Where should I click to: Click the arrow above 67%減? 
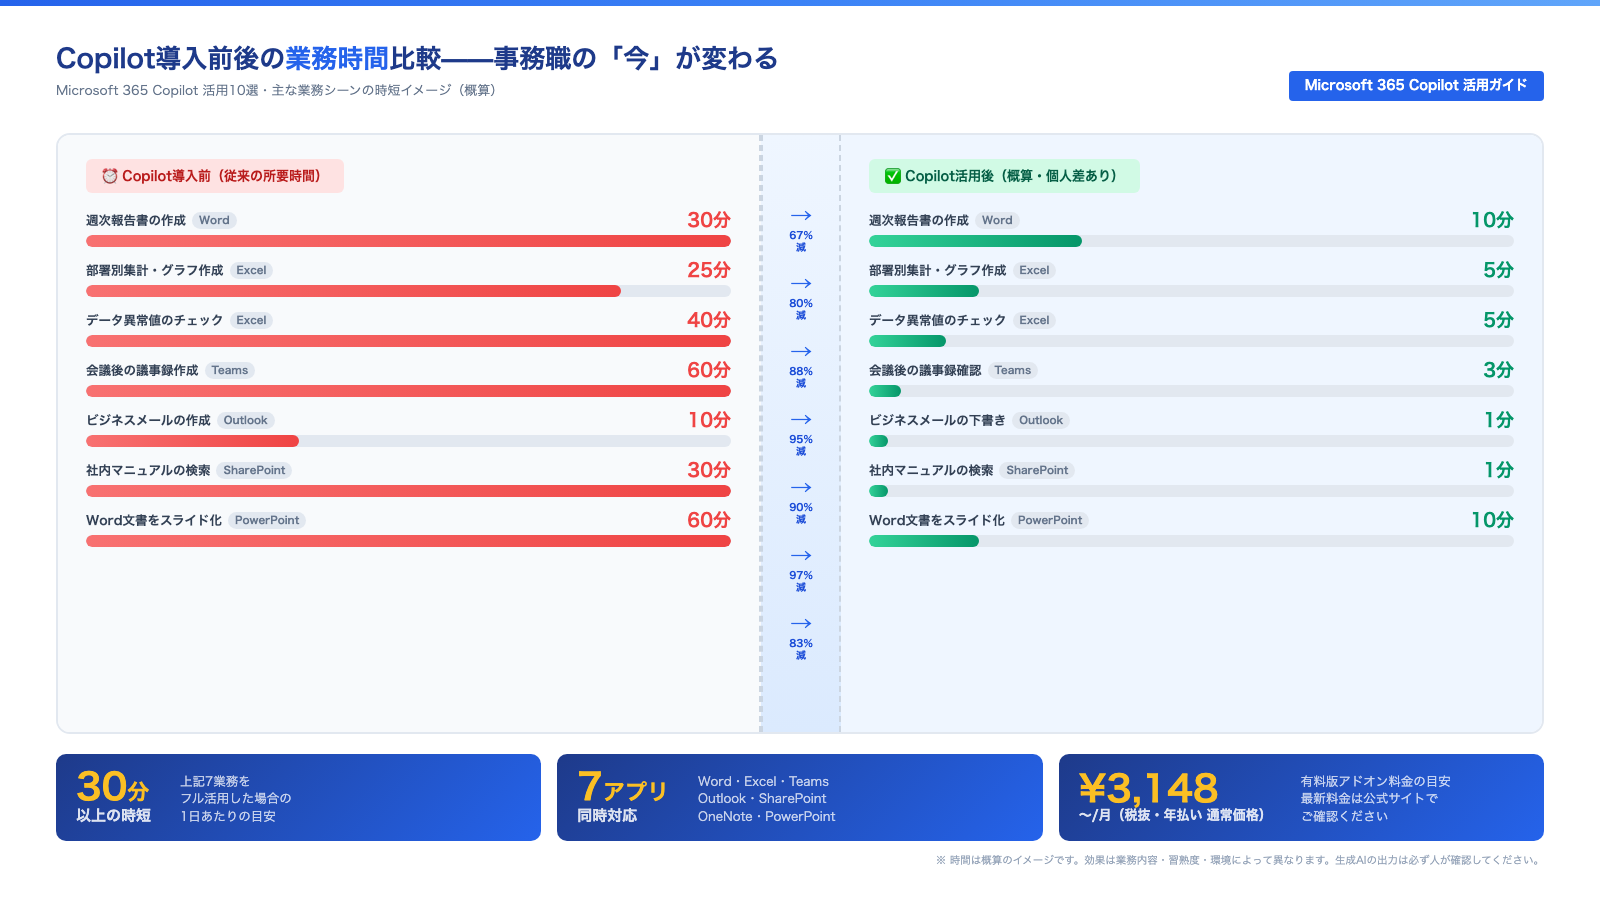[x=801, y=216]
